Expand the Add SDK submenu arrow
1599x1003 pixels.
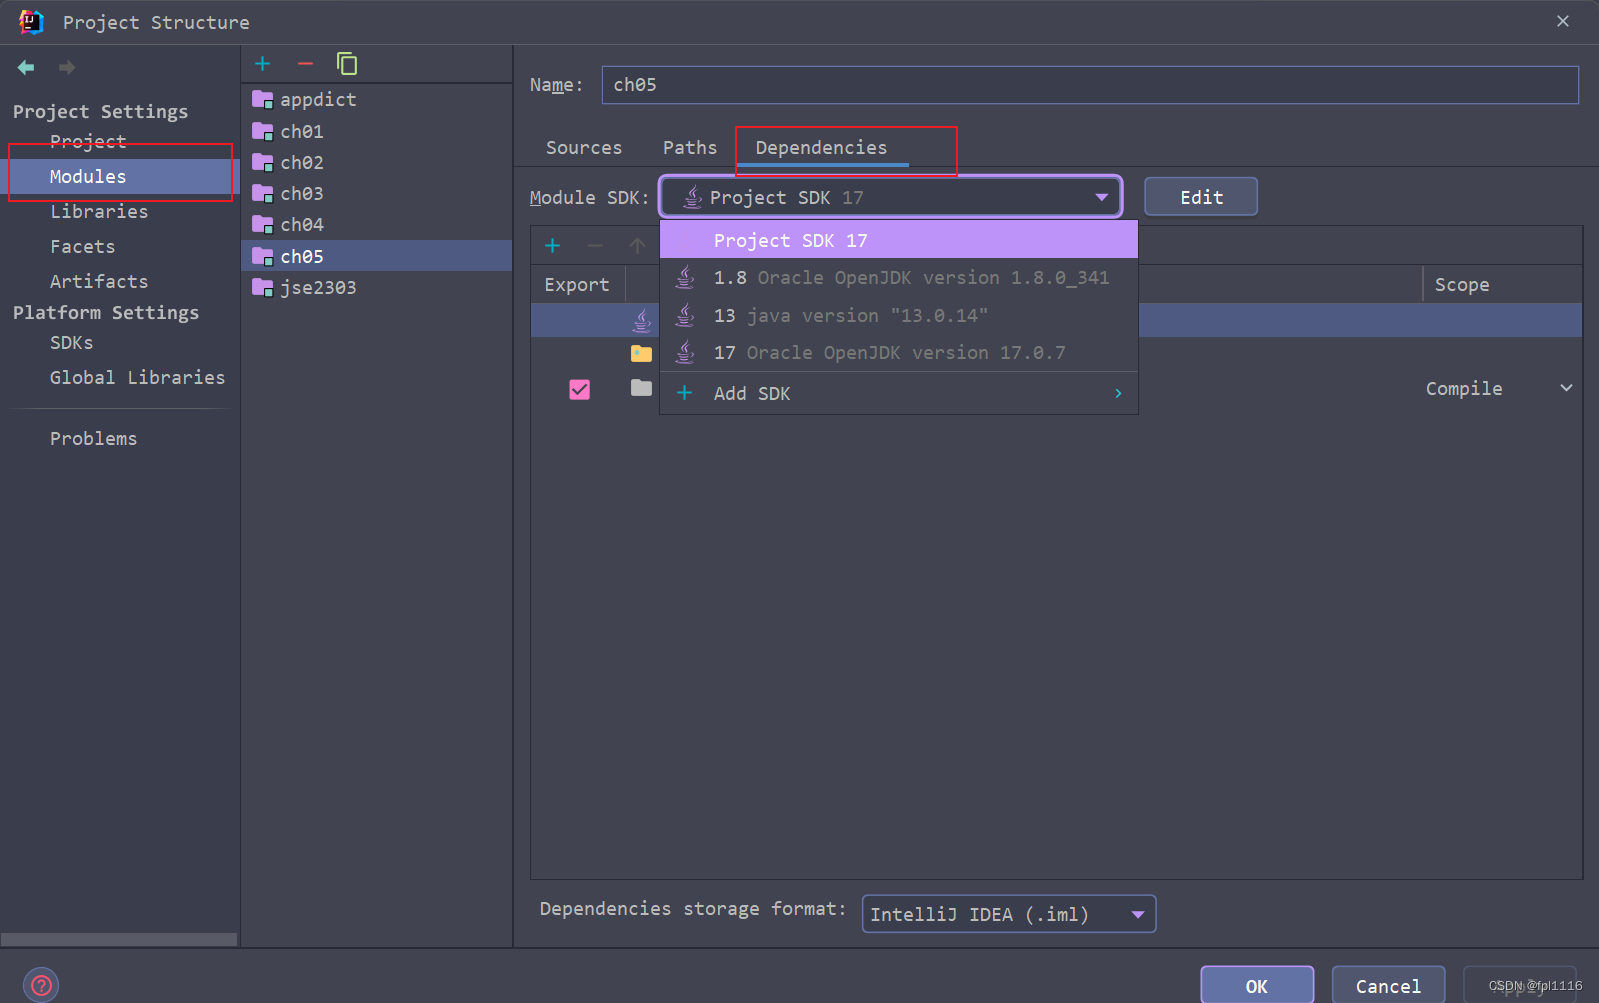point(1118,394)
